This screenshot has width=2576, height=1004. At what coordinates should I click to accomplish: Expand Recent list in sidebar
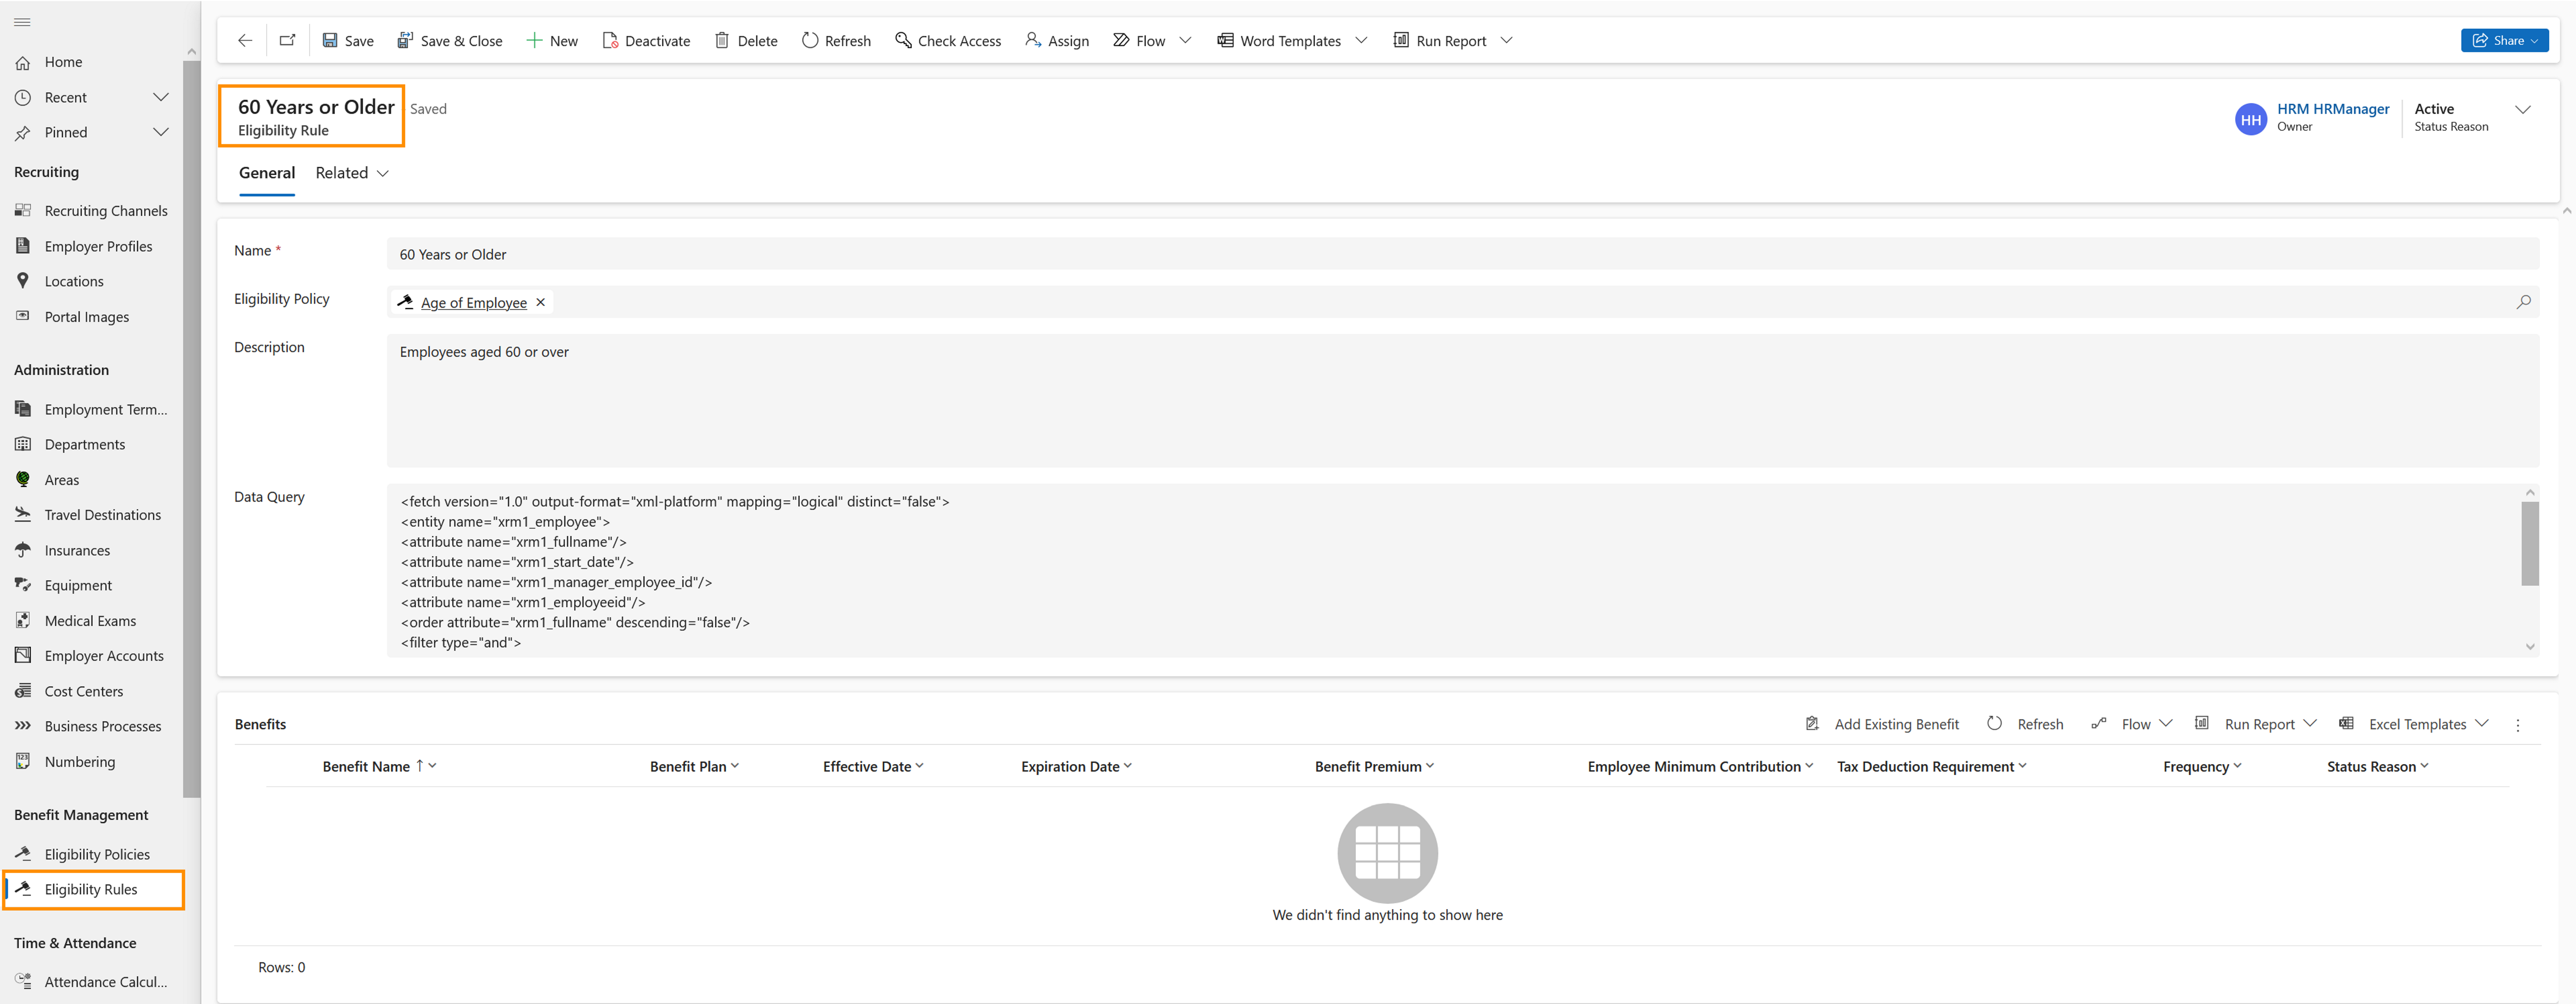(x=160, y=97)
